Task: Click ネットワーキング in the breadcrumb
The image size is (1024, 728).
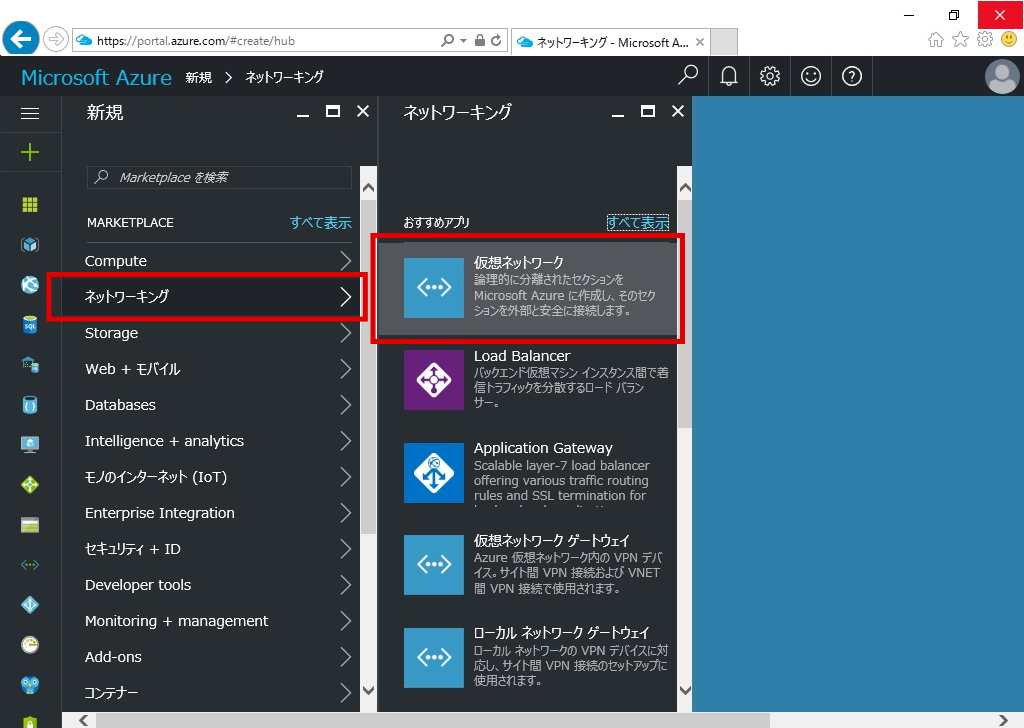Action: coord(284,77)
